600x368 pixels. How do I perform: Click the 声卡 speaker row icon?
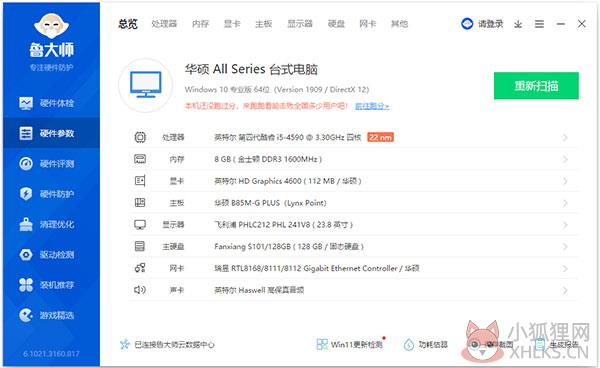coord(140,290)
